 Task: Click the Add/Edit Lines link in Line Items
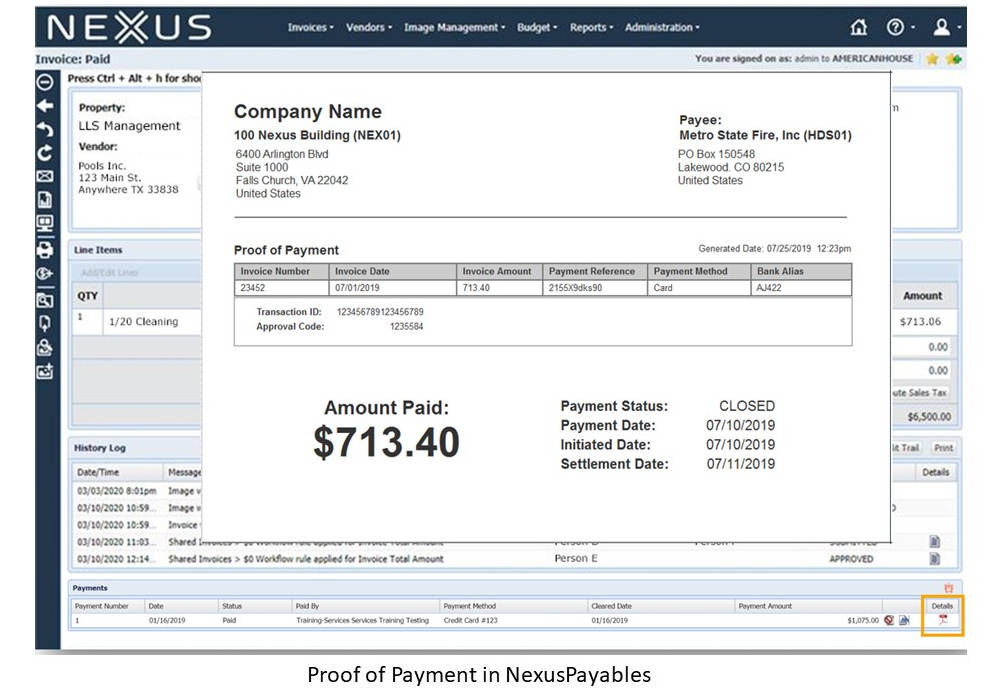[109, 271]
